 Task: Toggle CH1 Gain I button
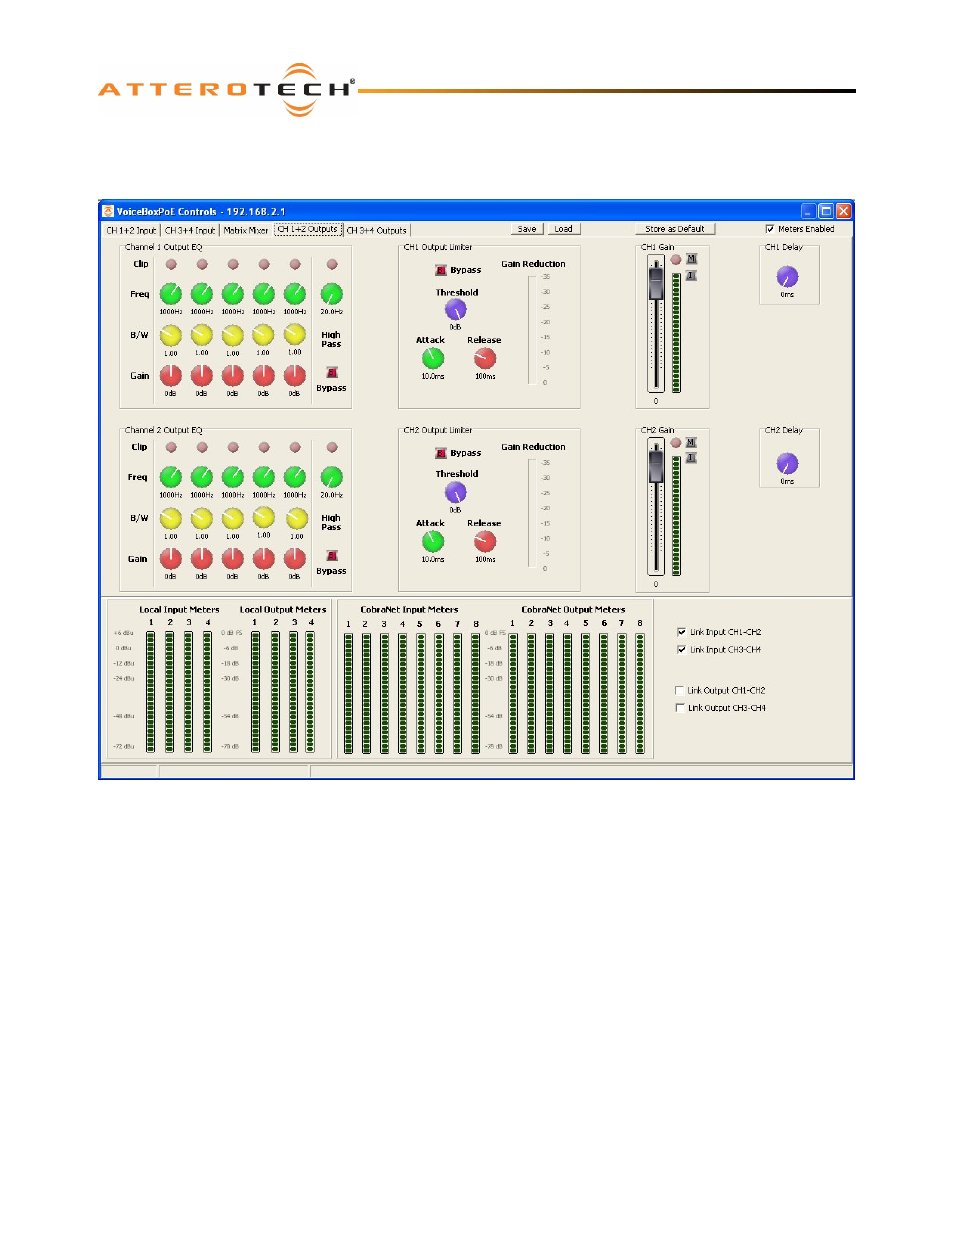(x=691, y=275)
